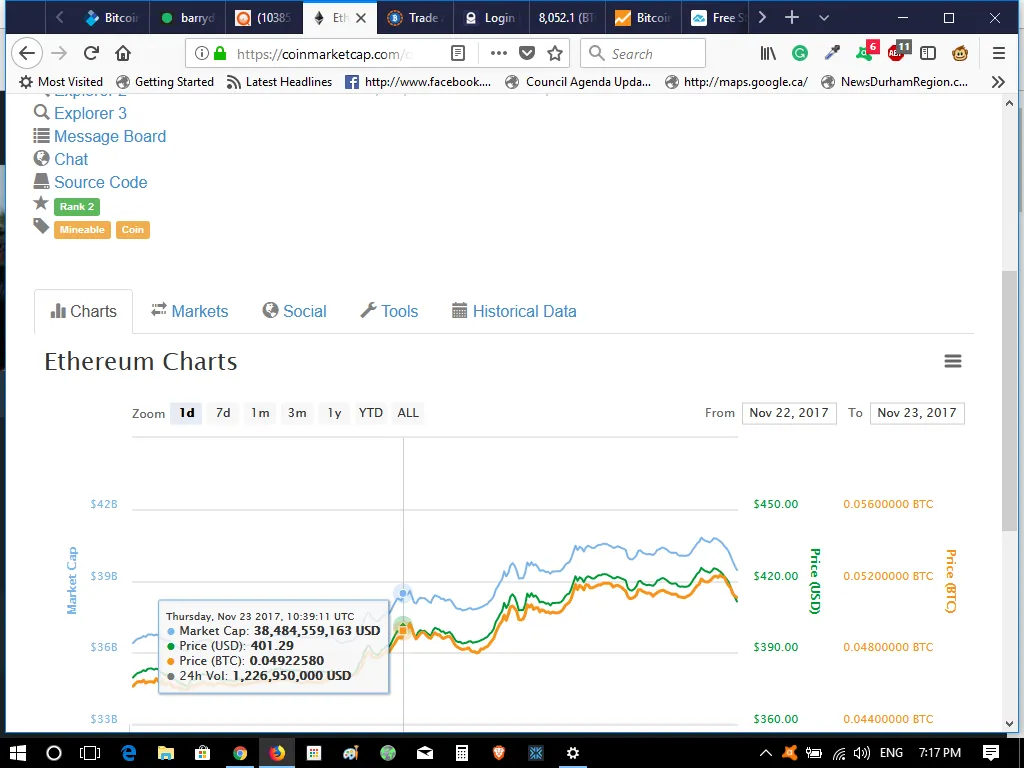Open the Social tab
Image resolution: width=1024 pixels, height=768 pixels.
click(295, 311)
